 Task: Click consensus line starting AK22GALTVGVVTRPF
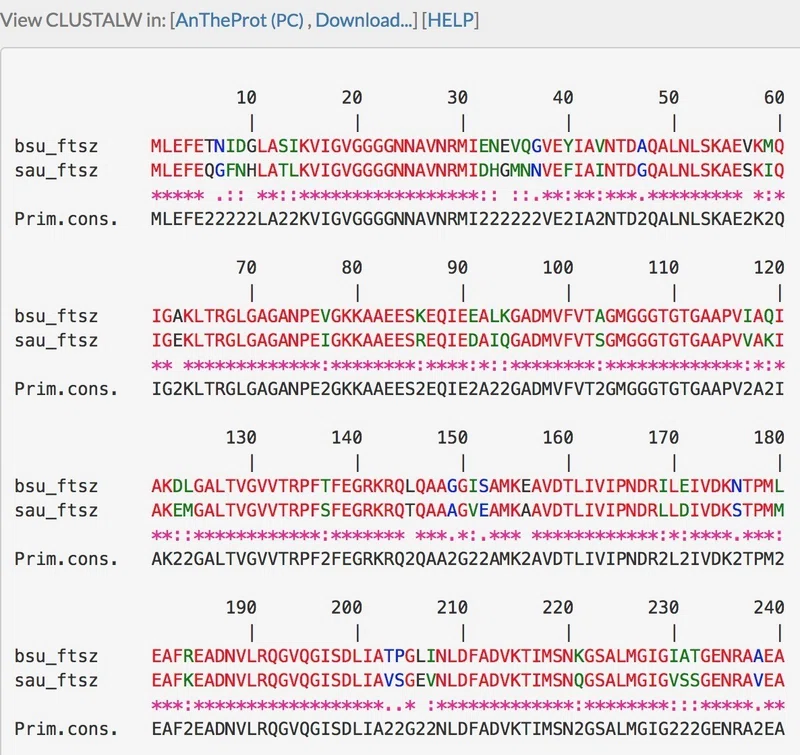(467, 559)
